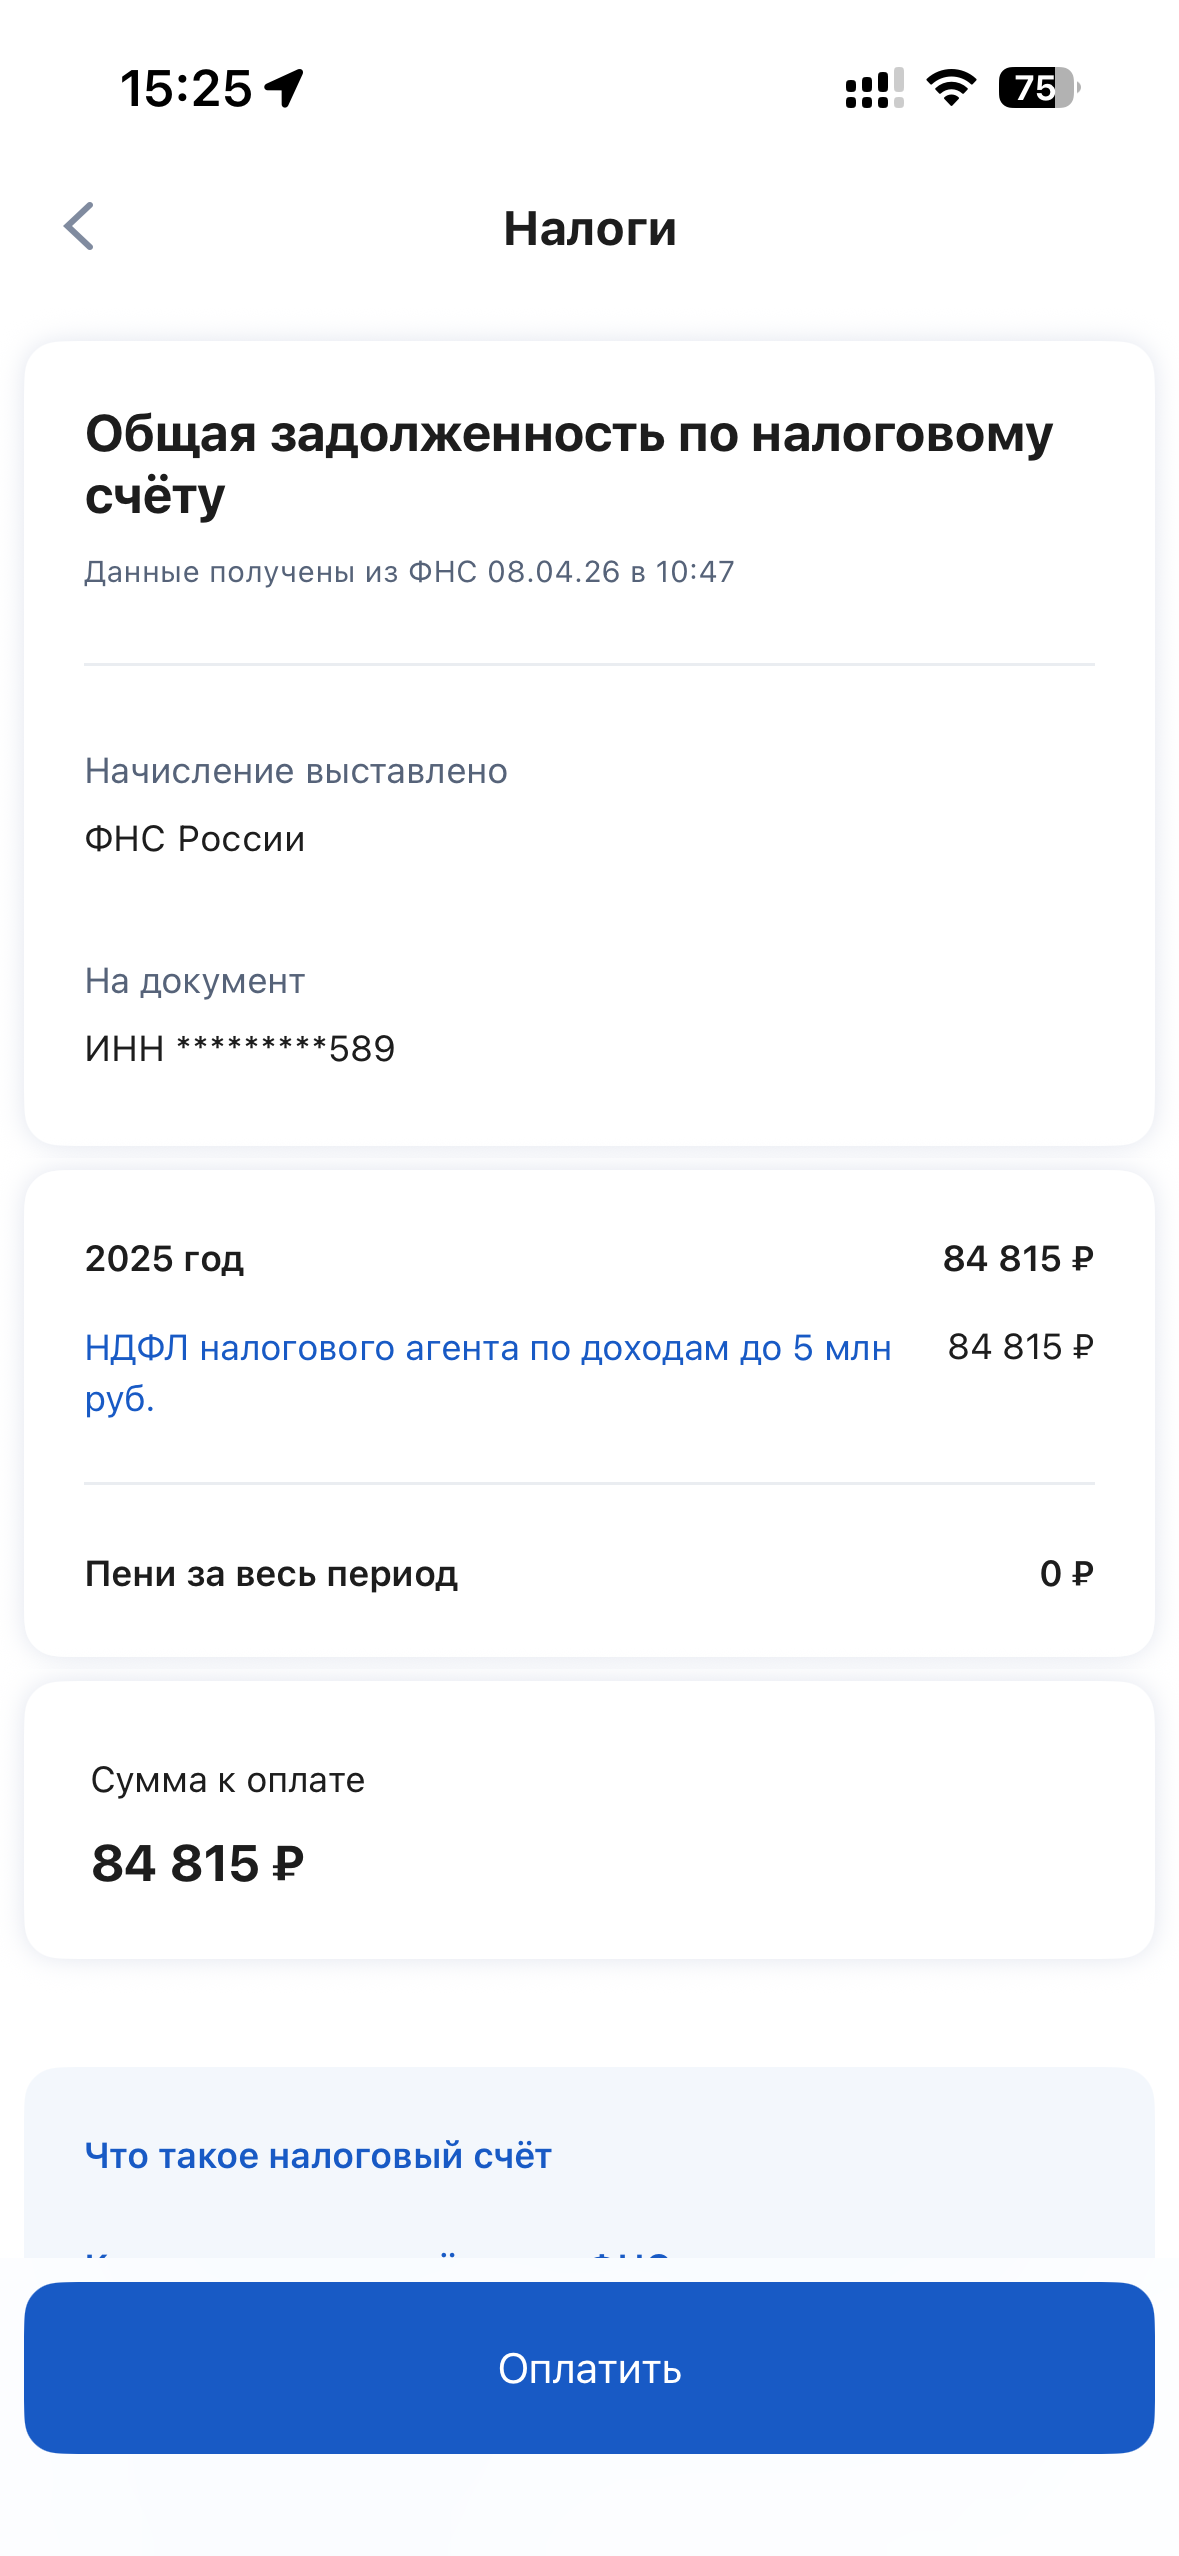Open the Что такое налоговый счёт link
The width and height of the screenshot is (1179, 2556).
pyautogui.click(x=318, y=2155)
